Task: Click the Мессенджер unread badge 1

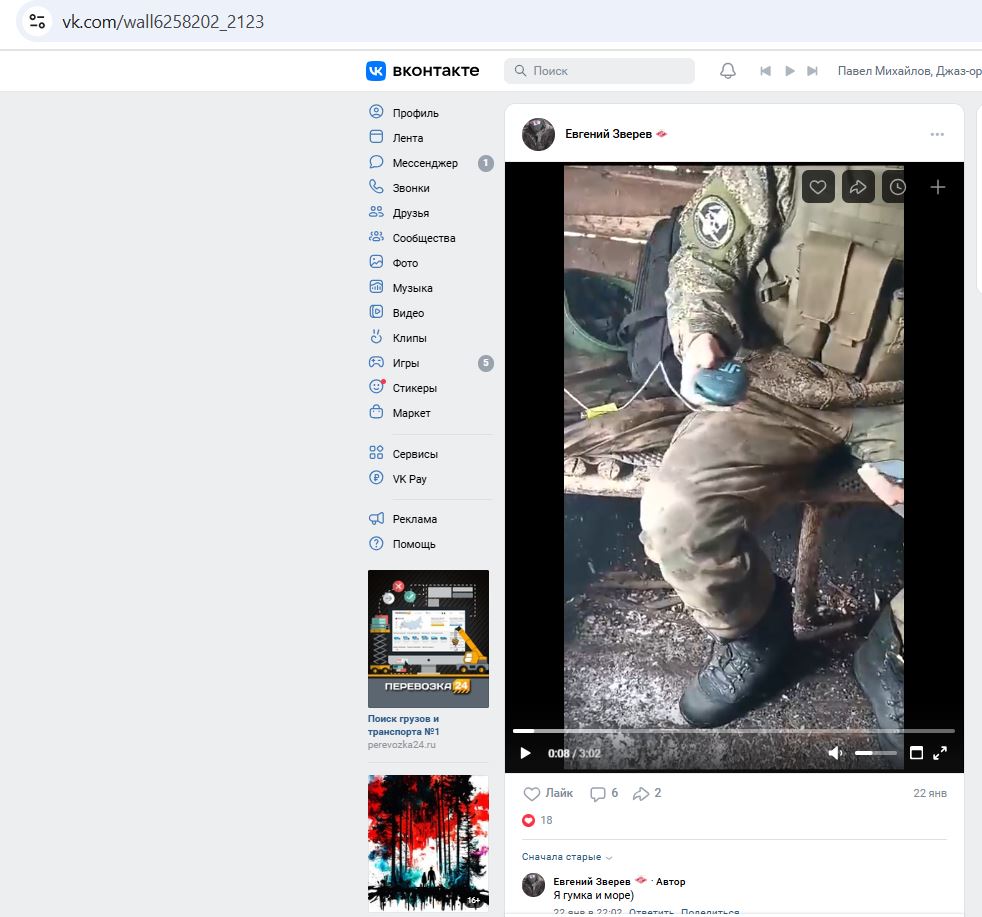Action: point(486,163)
